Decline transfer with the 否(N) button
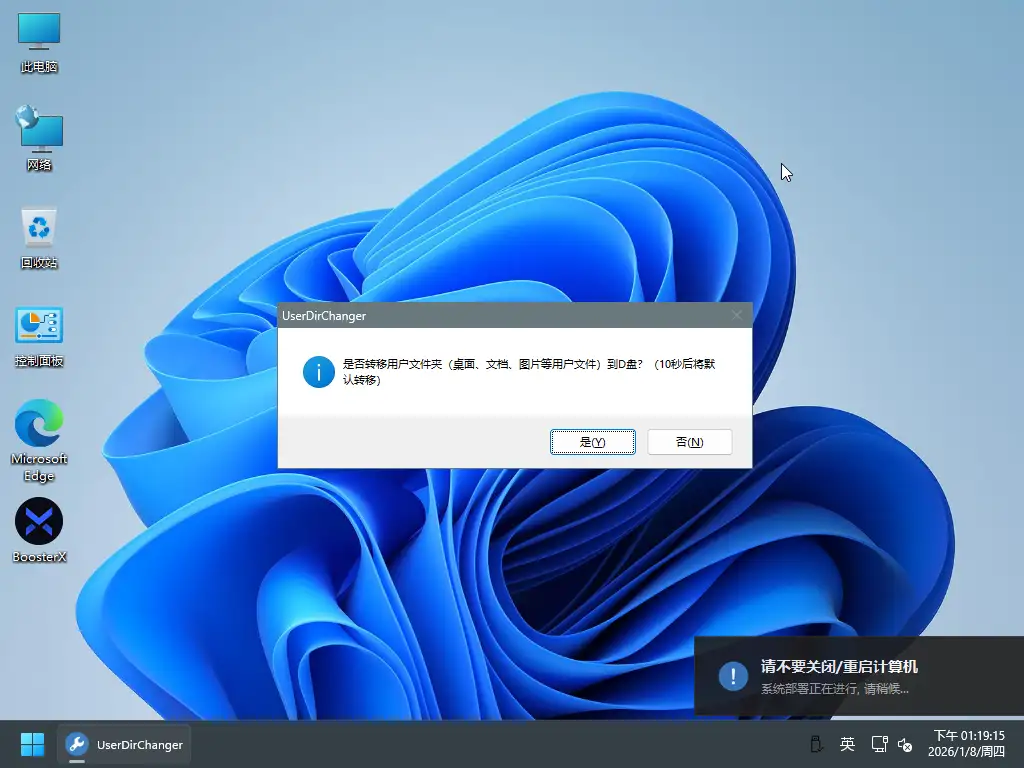1024x768 pixels. 689,442
